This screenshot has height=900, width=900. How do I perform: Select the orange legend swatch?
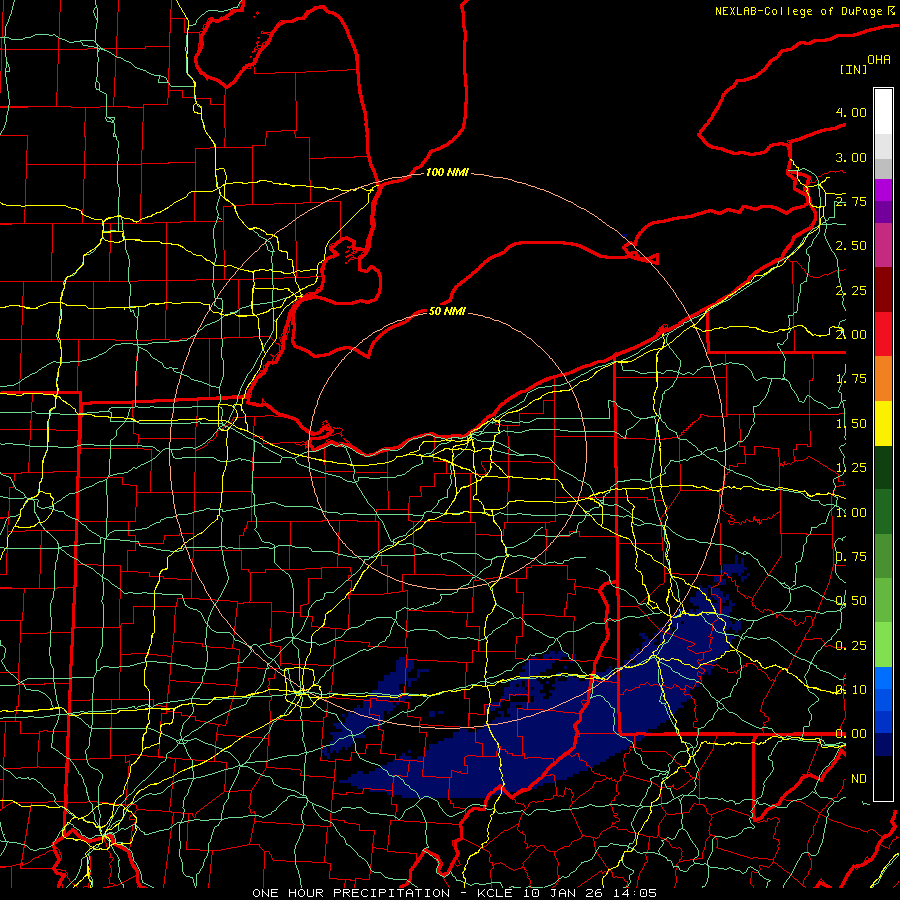(883, 378)
